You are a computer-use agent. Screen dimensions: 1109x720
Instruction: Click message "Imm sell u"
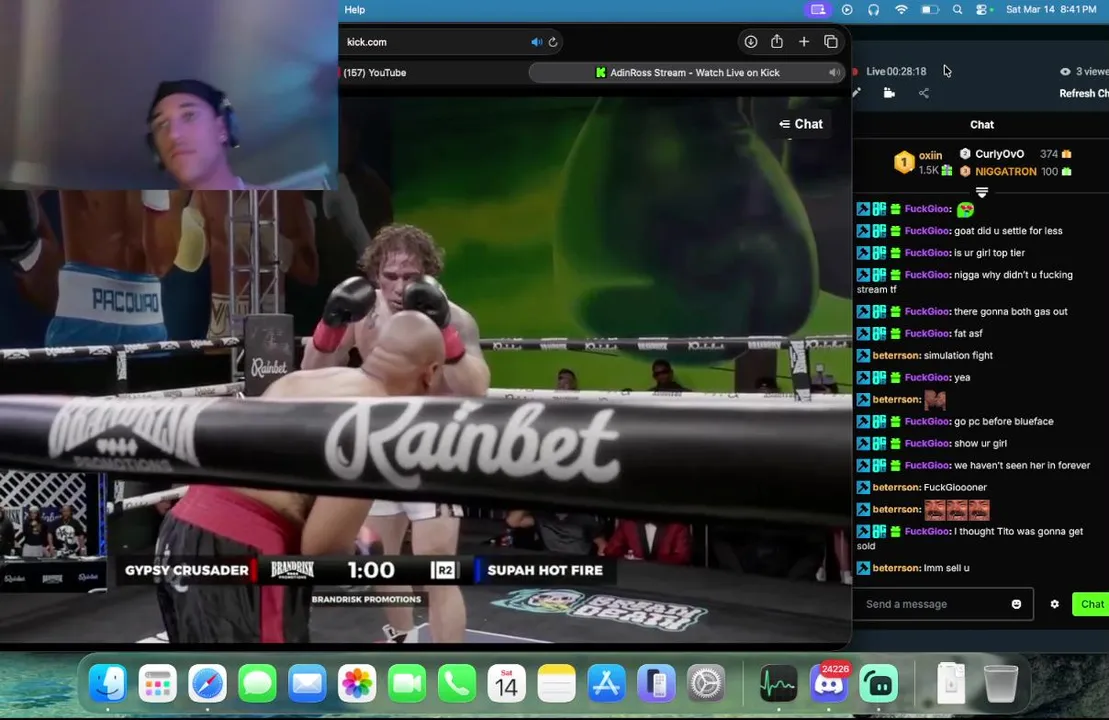(946, 568)
